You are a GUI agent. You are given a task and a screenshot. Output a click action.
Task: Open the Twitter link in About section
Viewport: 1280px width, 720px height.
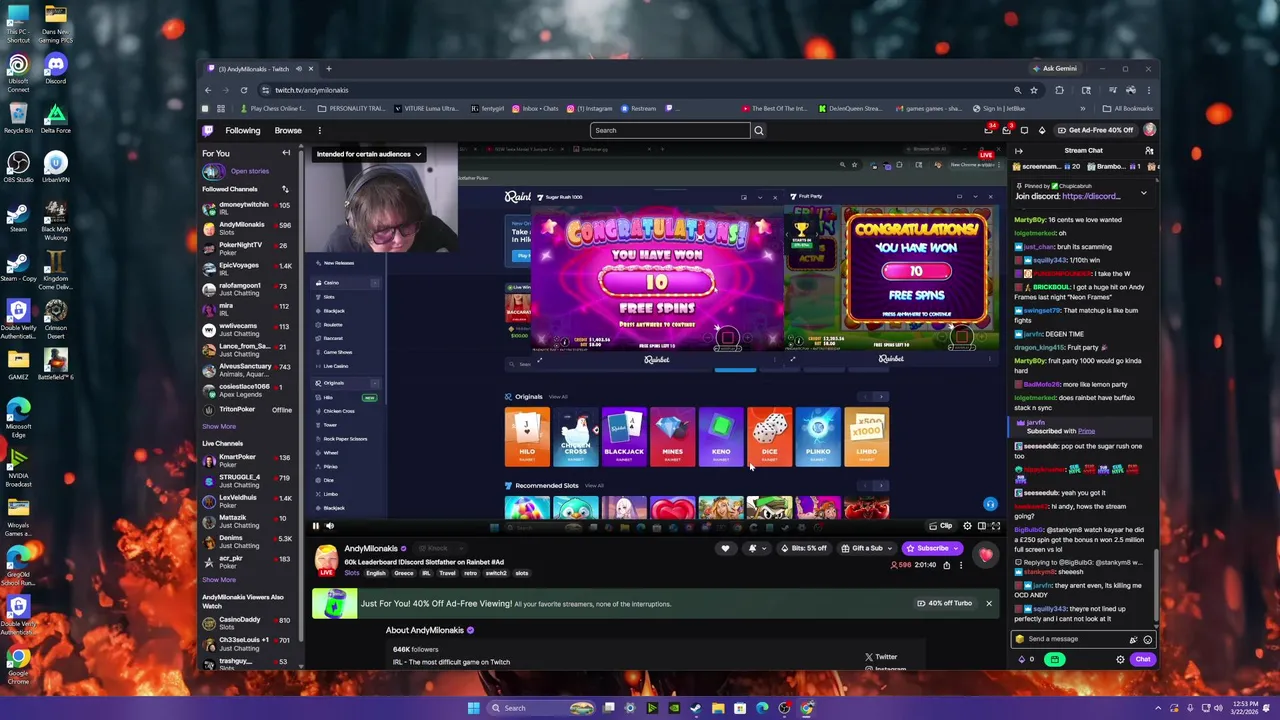[881, 657]
